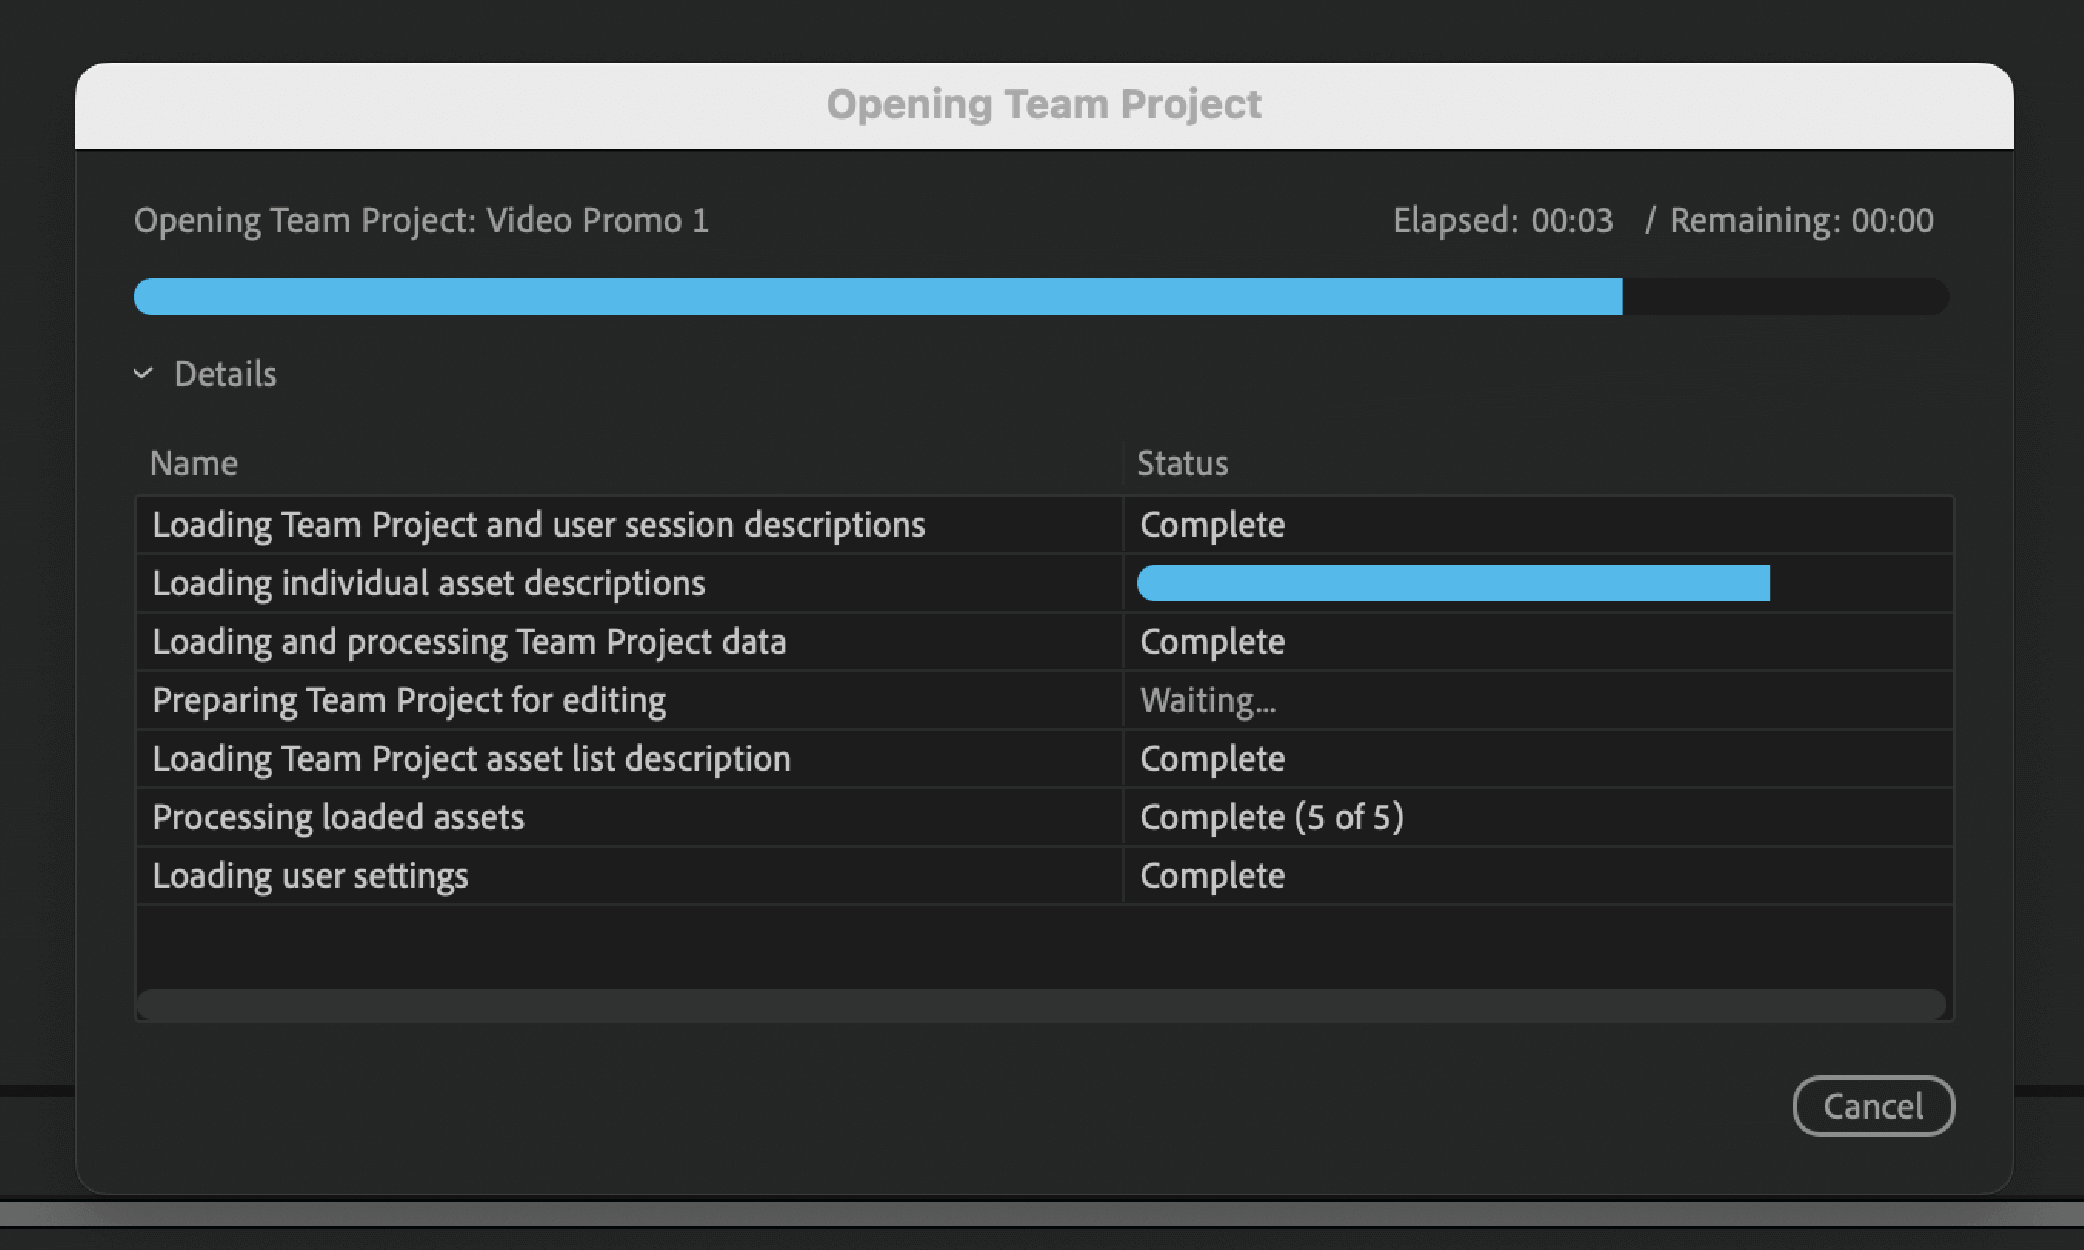Select the Loading user settings row
This screenshot has width=2084, height=1250.
point(310,875)
